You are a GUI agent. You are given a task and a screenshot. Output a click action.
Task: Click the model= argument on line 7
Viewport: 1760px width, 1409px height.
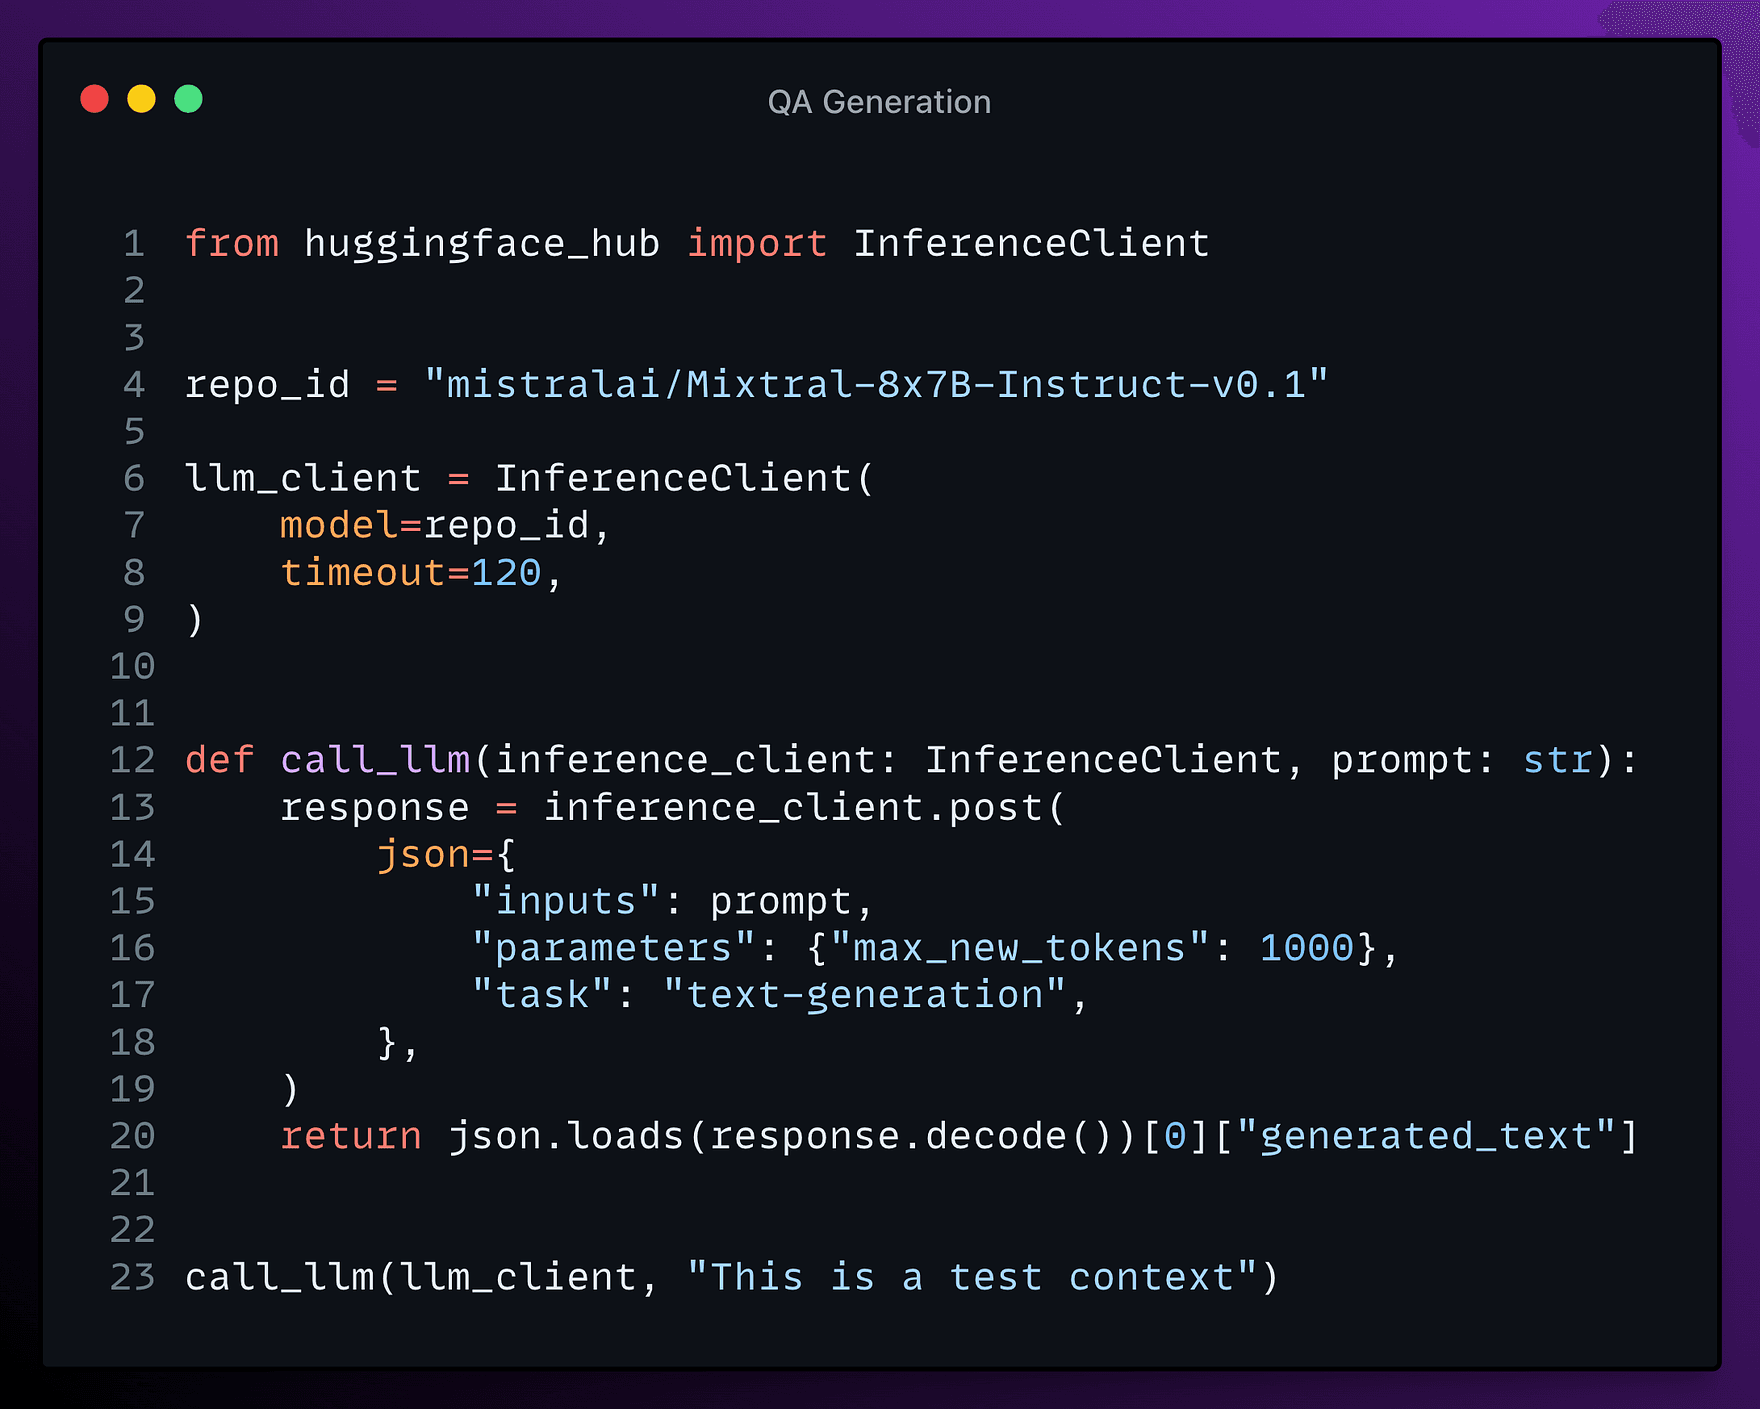tap(351, 526)
